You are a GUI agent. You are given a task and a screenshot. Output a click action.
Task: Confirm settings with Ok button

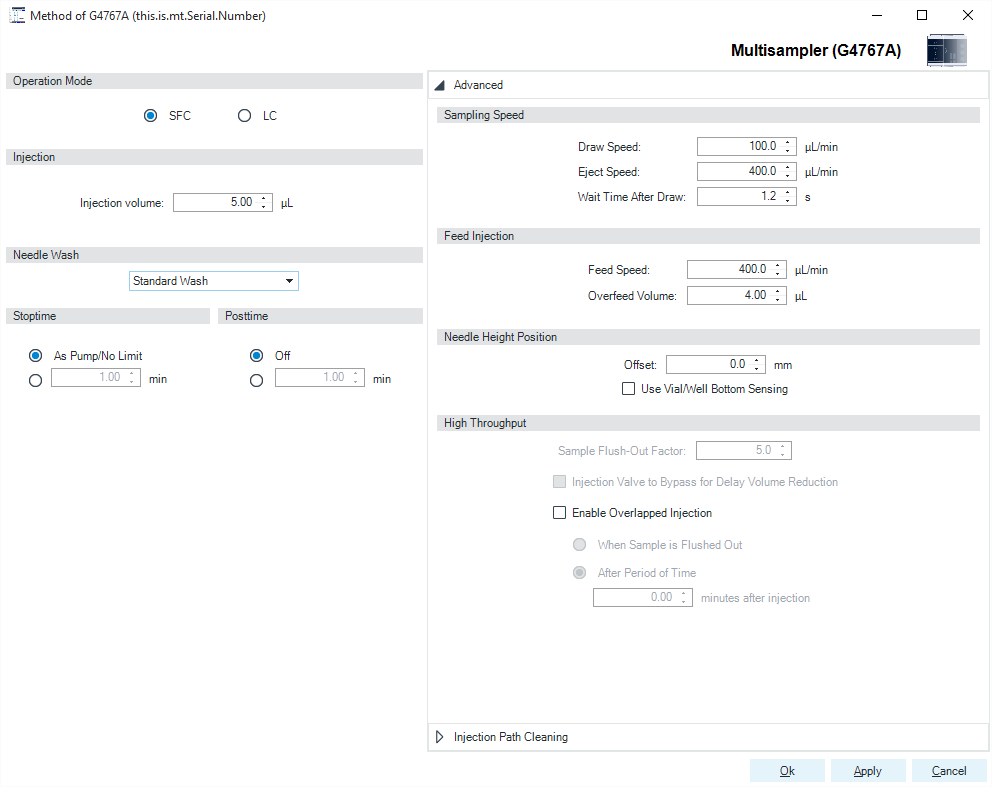click(x=787, y=770)
